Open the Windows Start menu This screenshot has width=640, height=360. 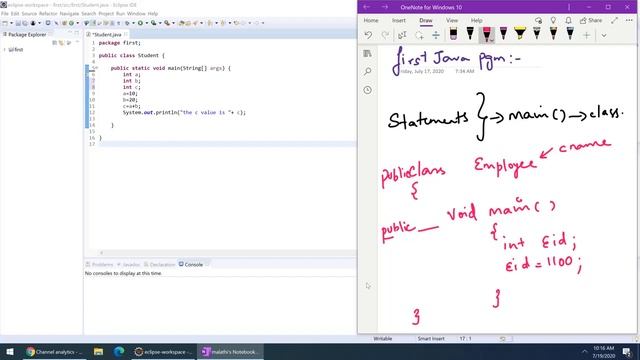coord(10,351)
